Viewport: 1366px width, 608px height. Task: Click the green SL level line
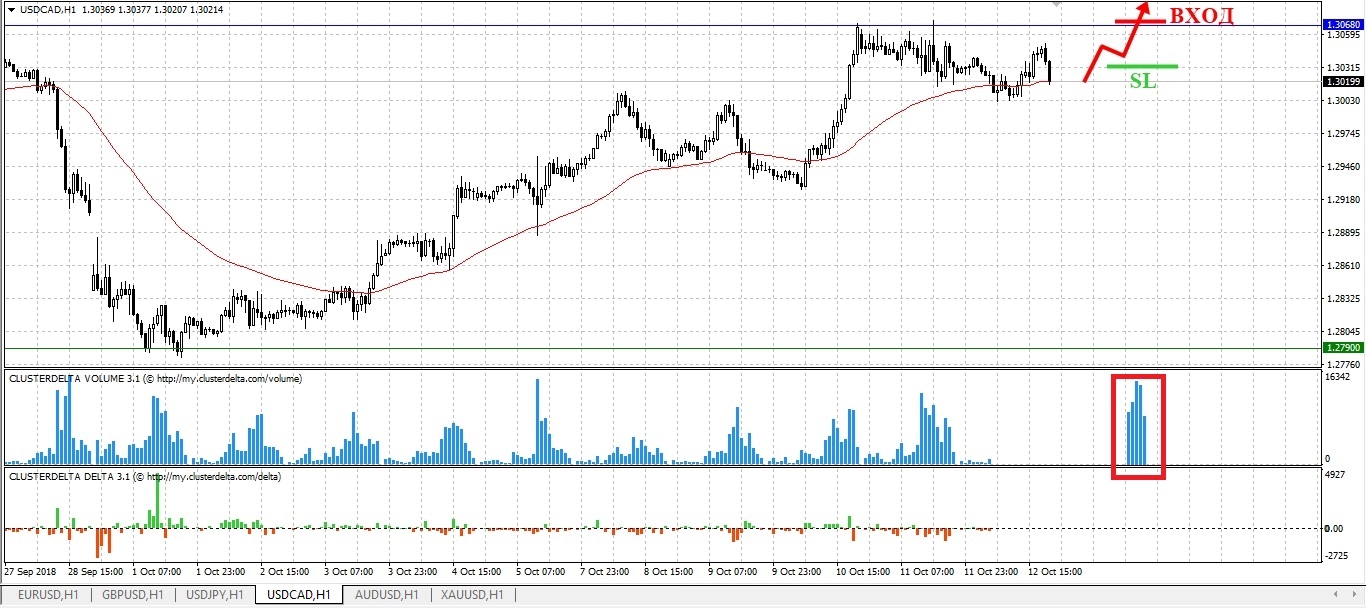[x=1142, y=66]
